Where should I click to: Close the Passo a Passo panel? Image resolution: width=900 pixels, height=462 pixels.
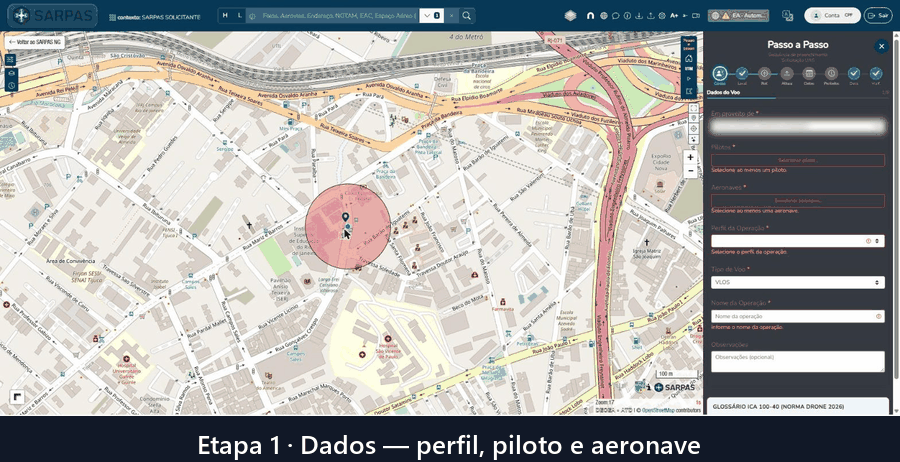(x=882, y=46)
